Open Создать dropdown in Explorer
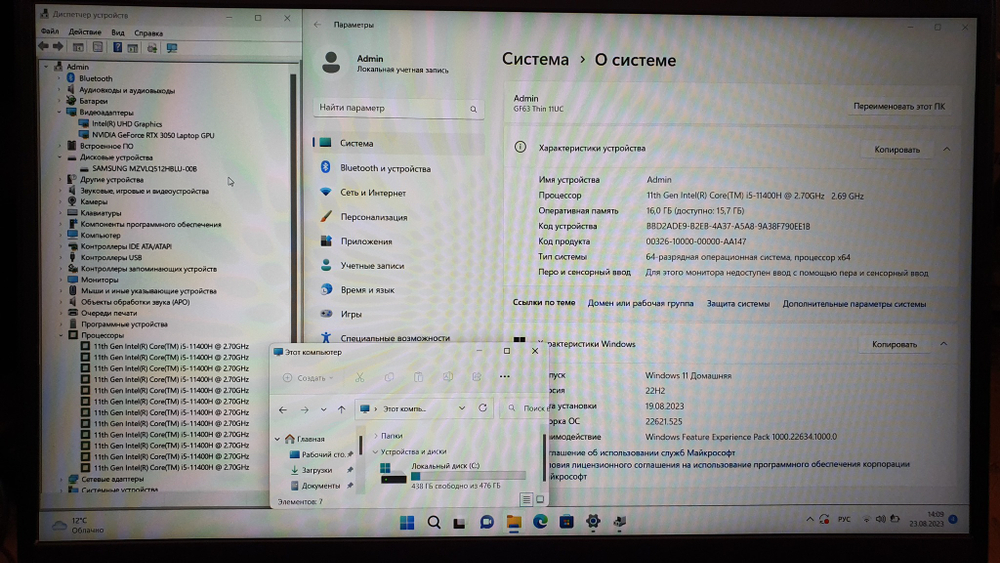The width and height of the screenshot is (1000, 563). tap(308, 377)
